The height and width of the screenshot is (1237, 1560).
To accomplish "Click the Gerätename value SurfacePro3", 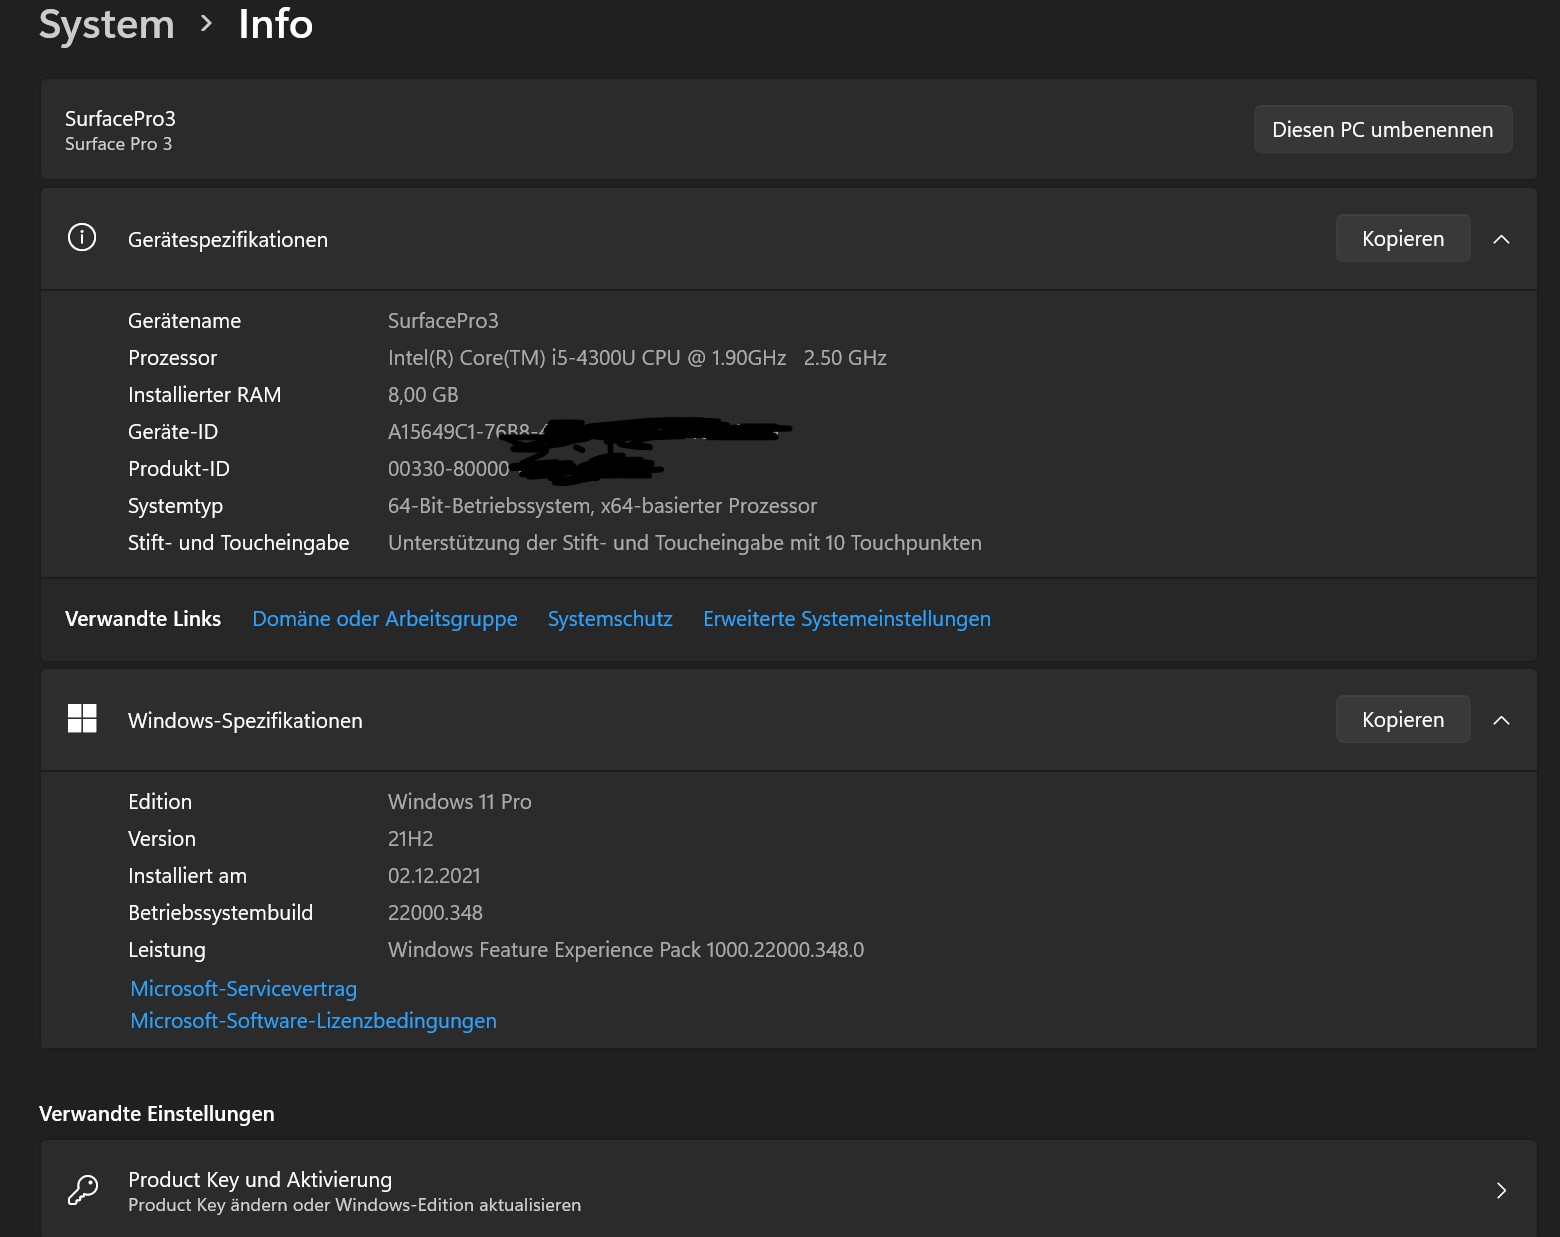I will [443, 321].
